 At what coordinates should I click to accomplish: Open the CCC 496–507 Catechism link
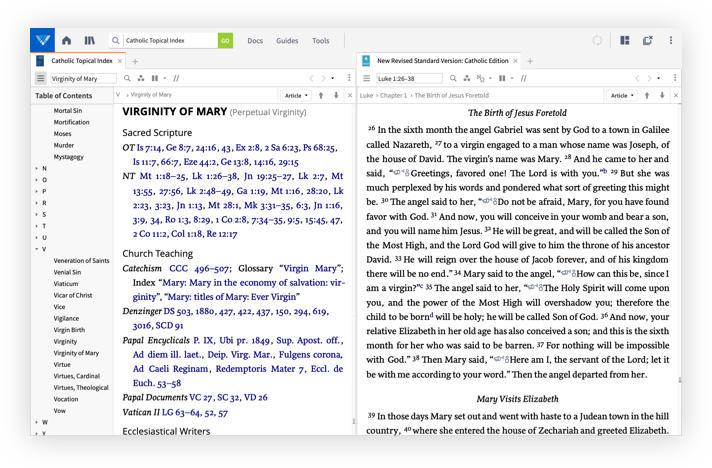click(198, 269)
